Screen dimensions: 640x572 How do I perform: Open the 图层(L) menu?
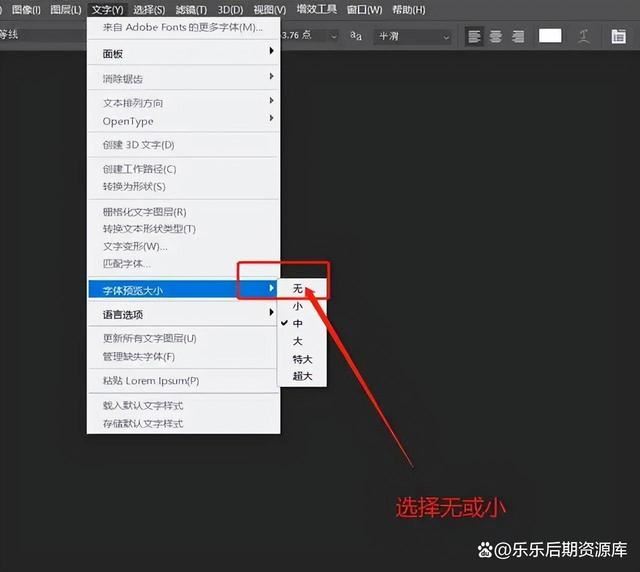pyautogui.click(x=66, y=10)
